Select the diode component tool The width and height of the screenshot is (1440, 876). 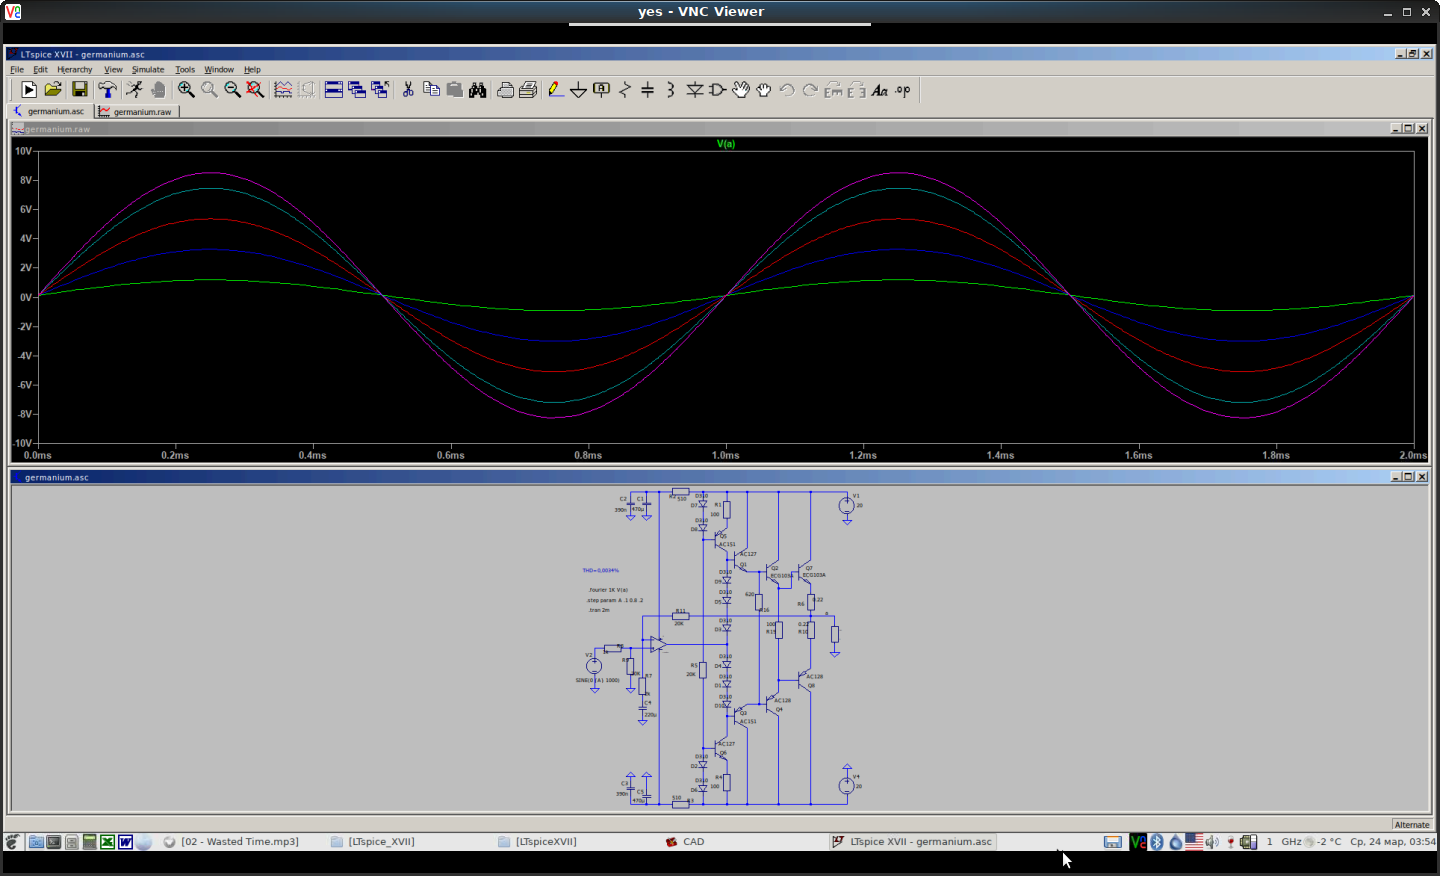(695, 90)
